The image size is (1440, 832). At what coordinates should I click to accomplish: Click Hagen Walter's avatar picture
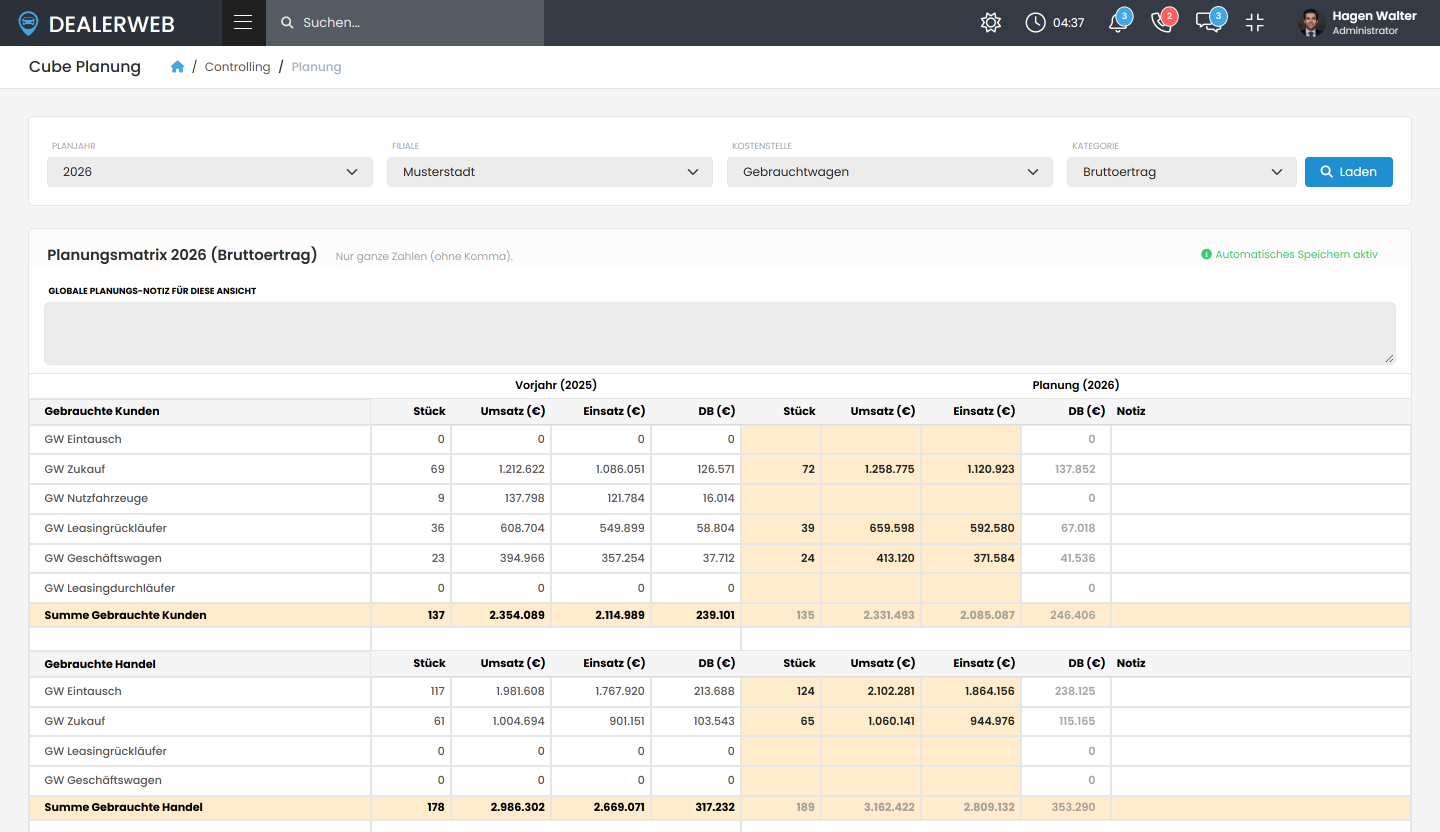1312,23
